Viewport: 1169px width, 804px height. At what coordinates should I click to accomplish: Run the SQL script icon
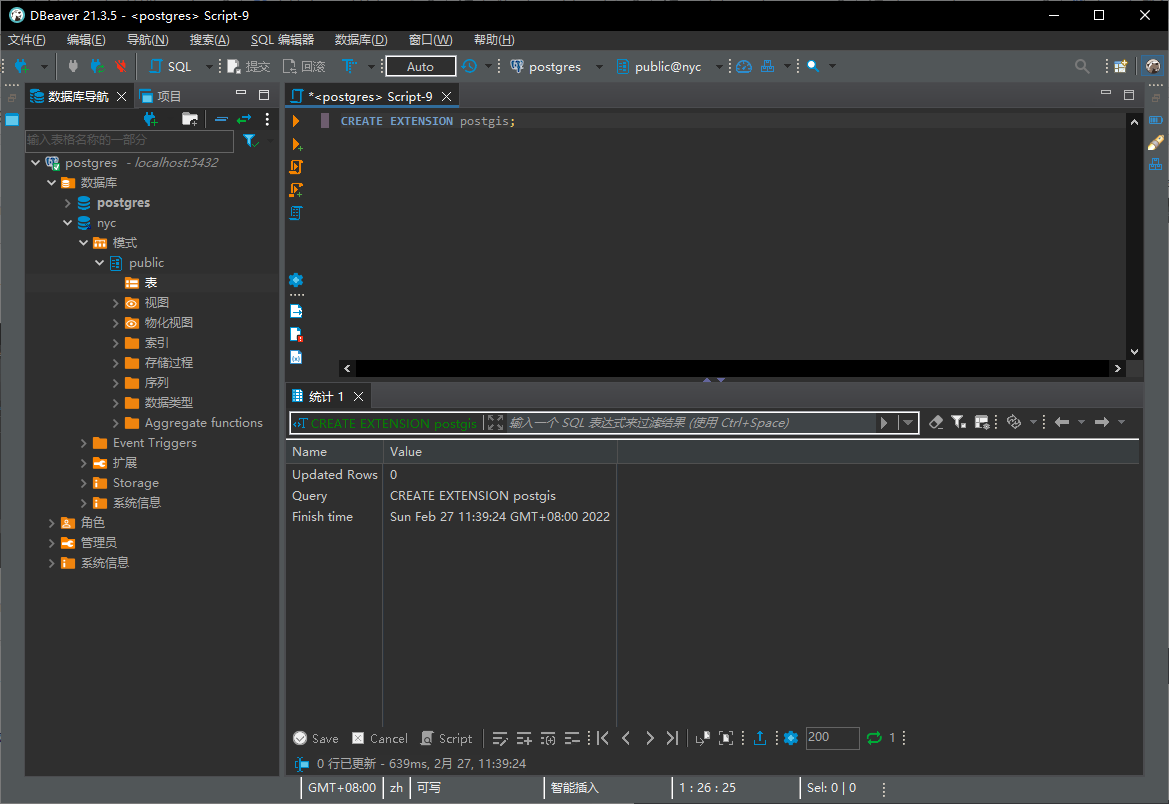tap(296, 167)
